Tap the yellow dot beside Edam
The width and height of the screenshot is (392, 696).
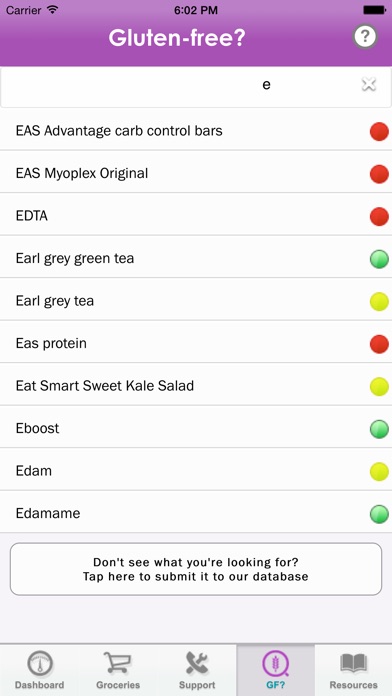pyautogui.click(x=379, y=471)
